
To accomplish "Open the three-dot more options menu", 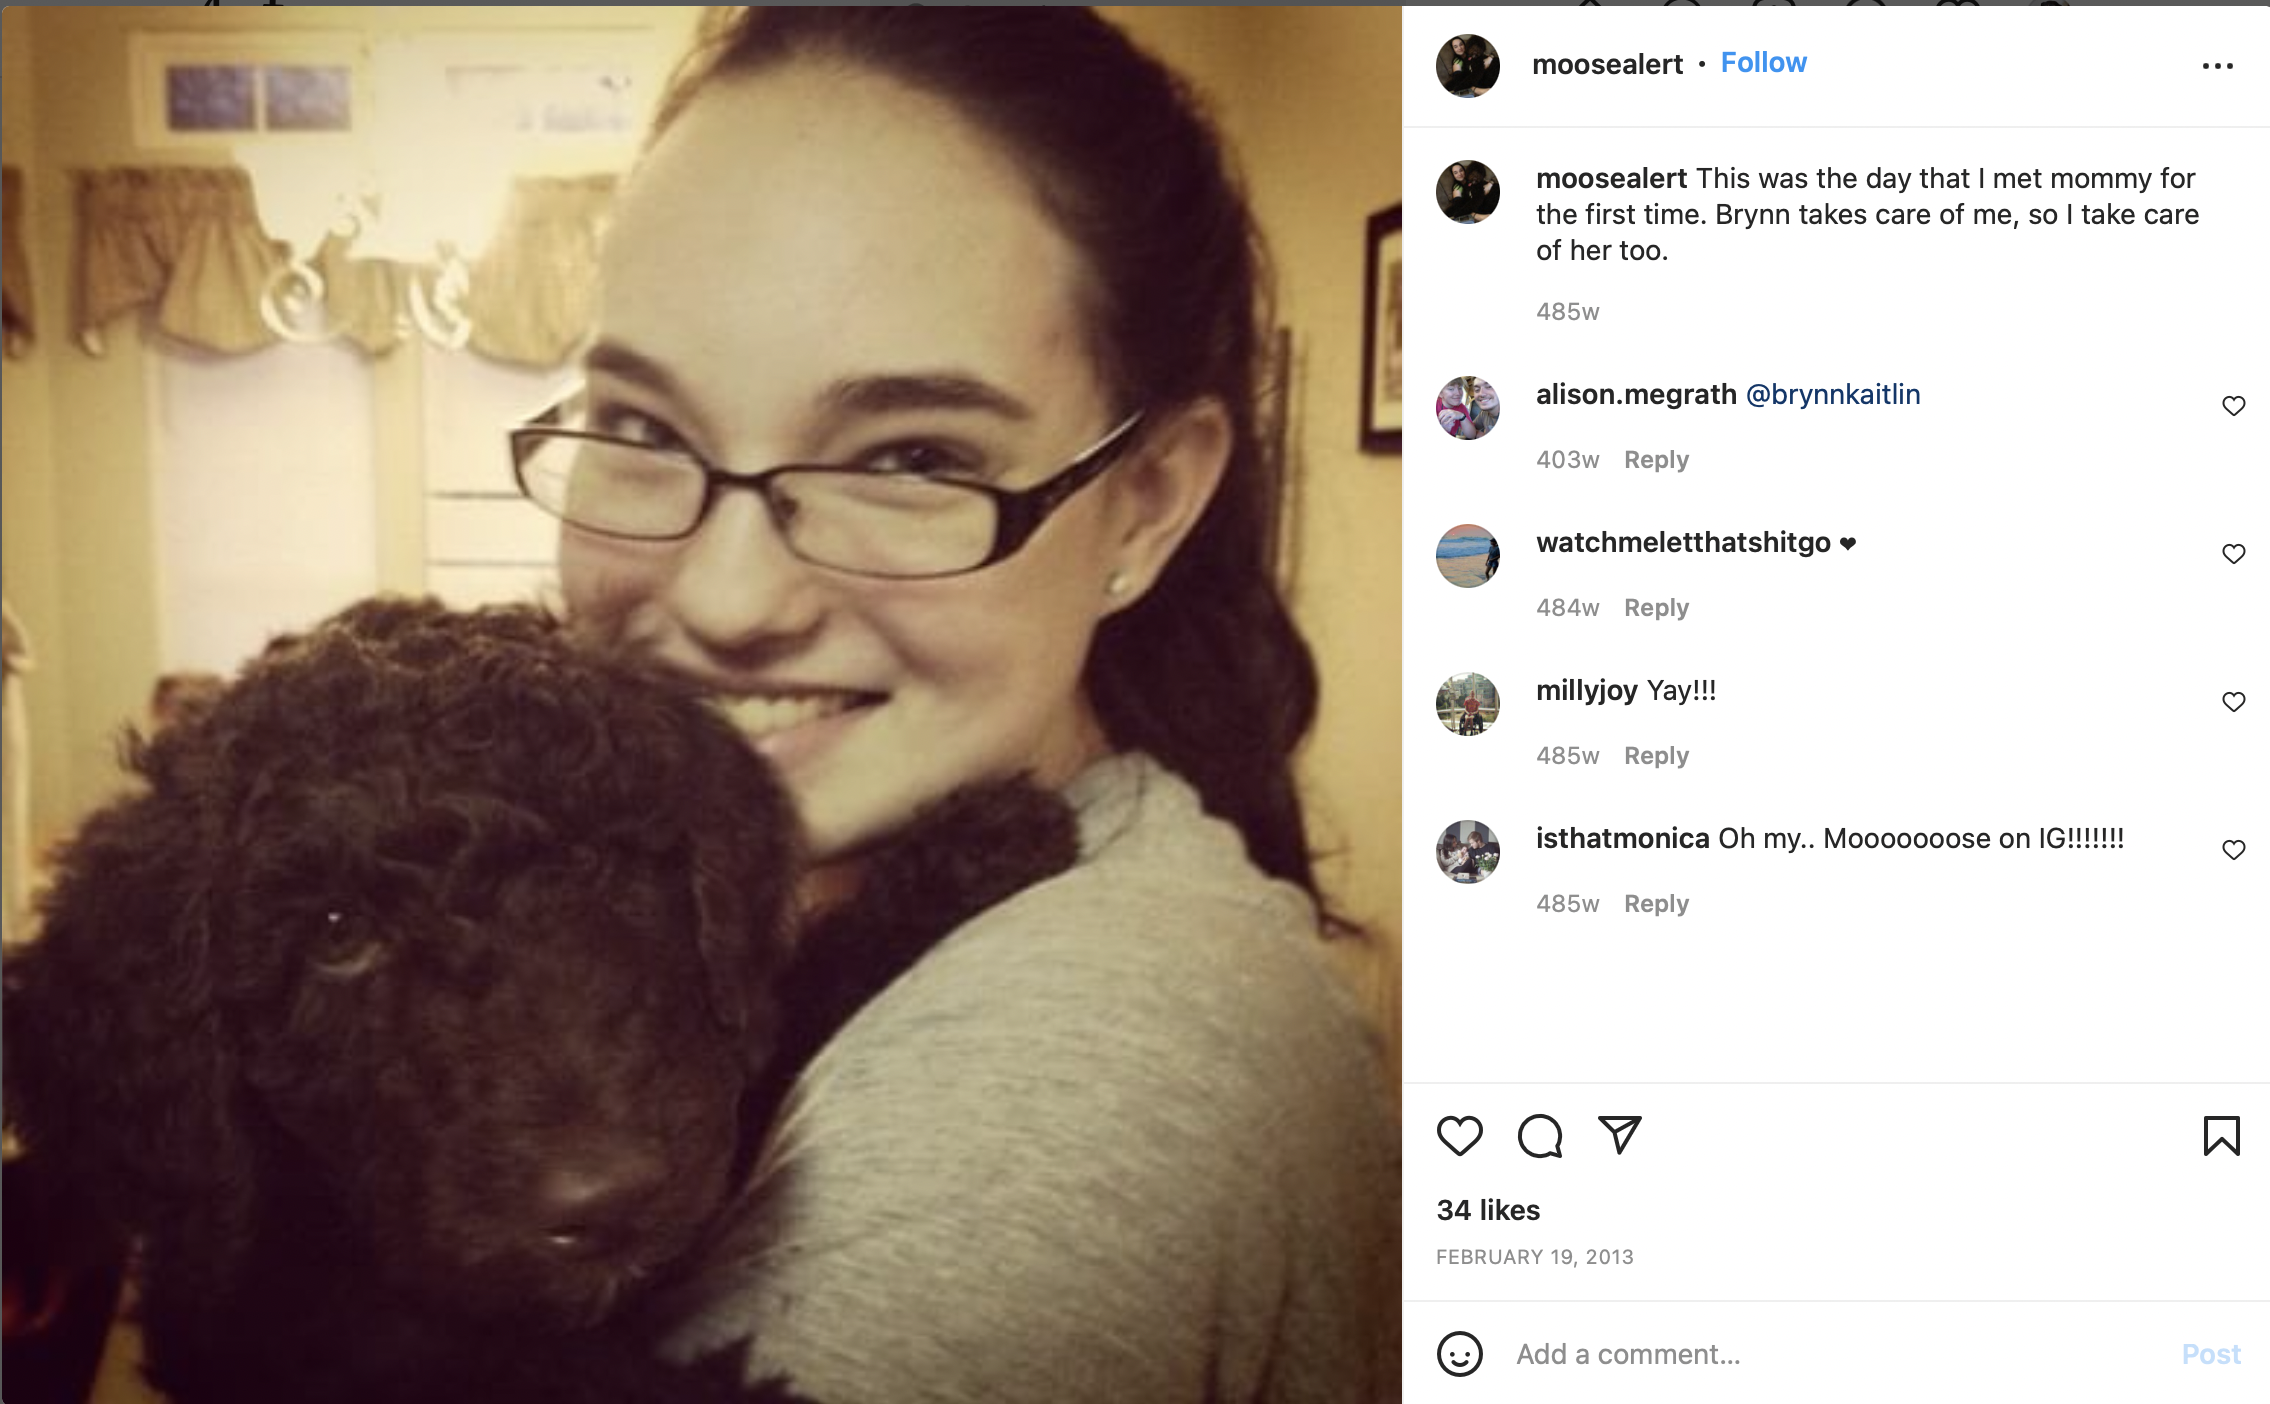I will click(2217, 66).
